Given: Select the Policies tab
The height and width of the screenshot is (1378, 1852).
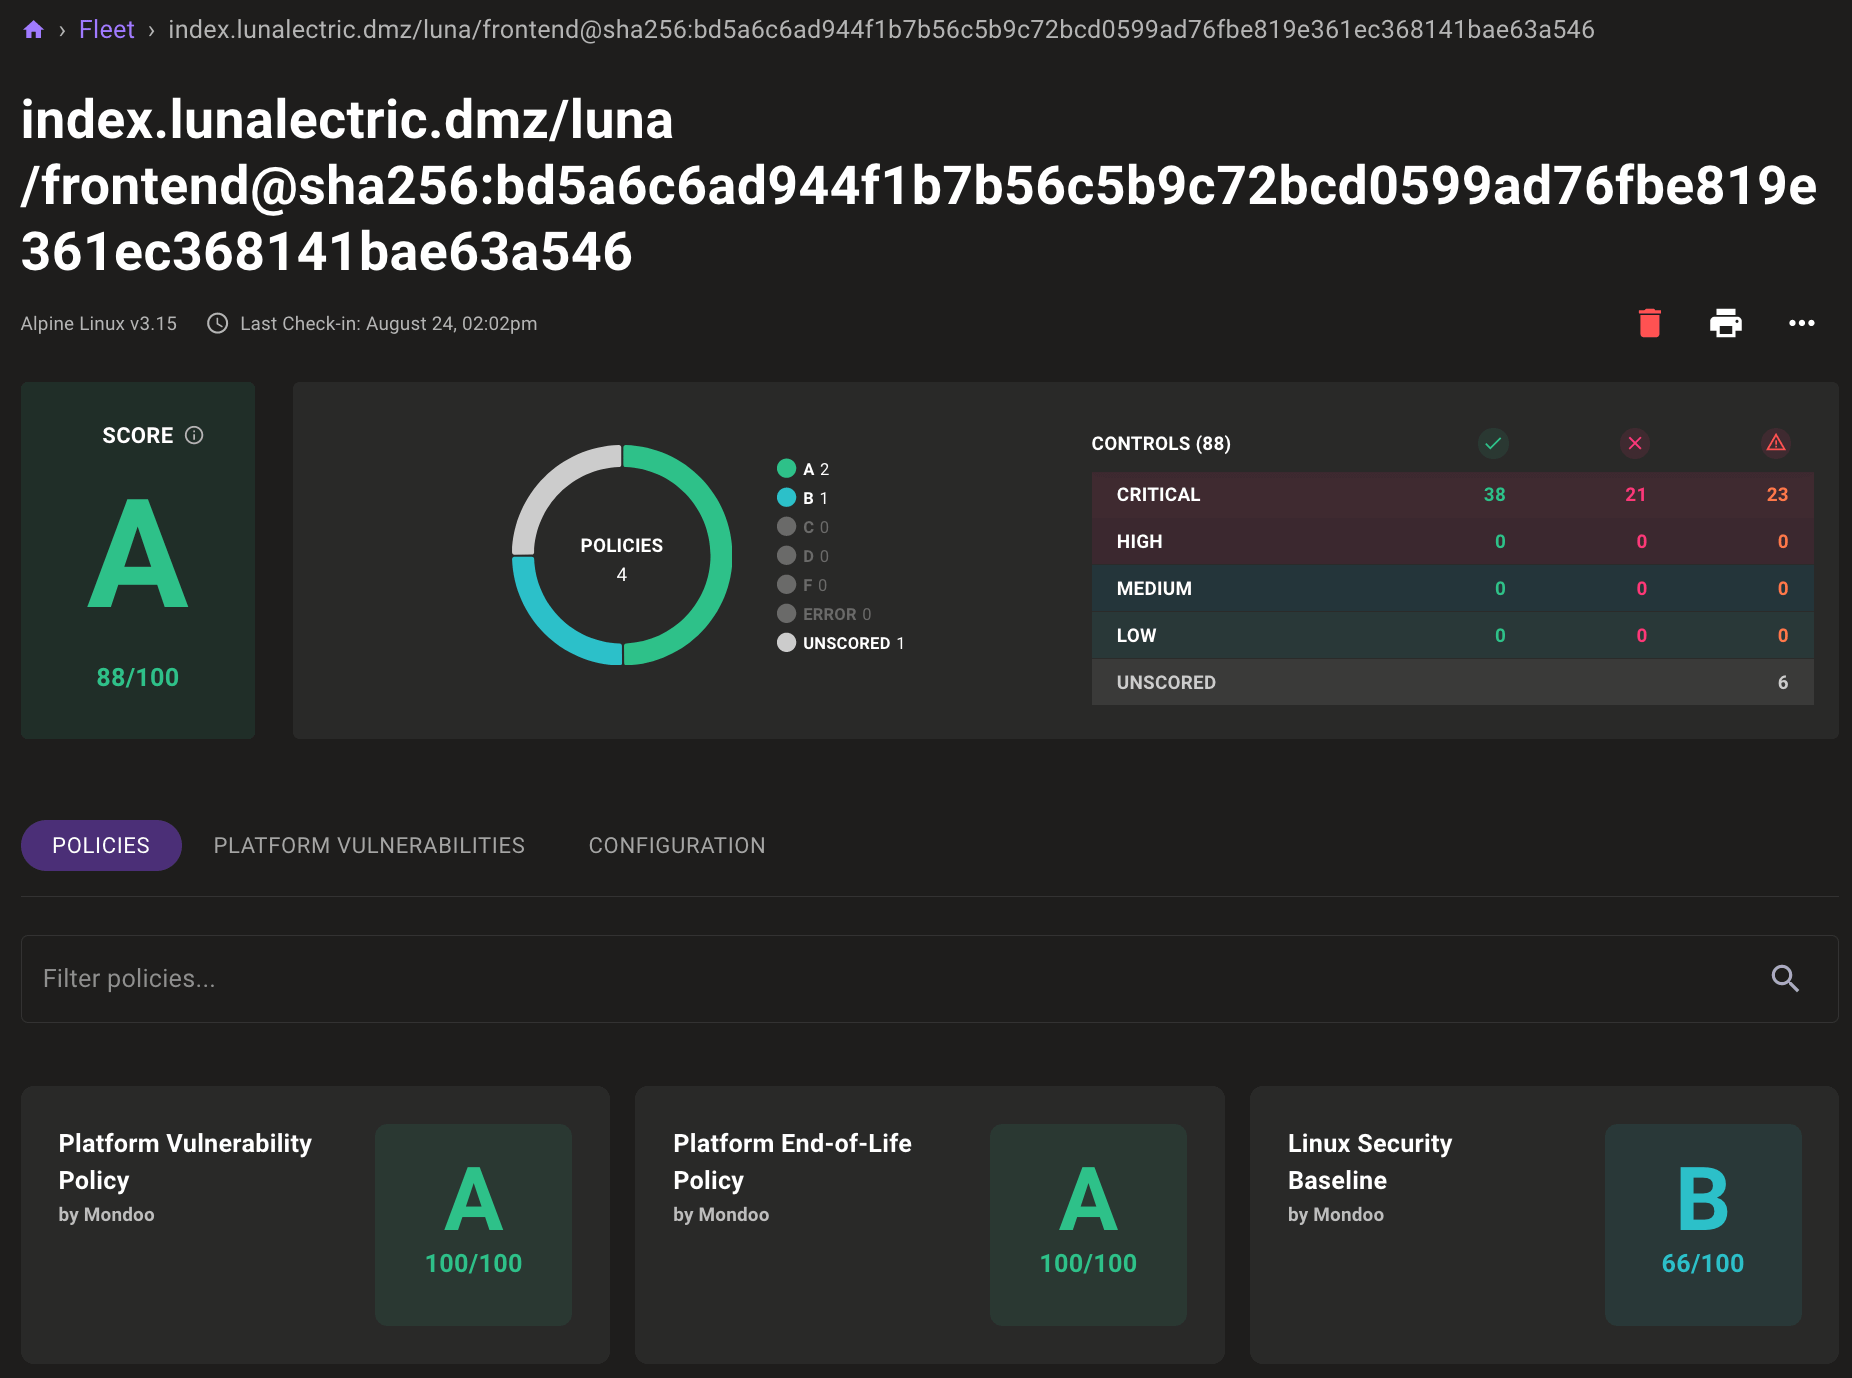Looking at the screenshot, I should coord(101,845).
